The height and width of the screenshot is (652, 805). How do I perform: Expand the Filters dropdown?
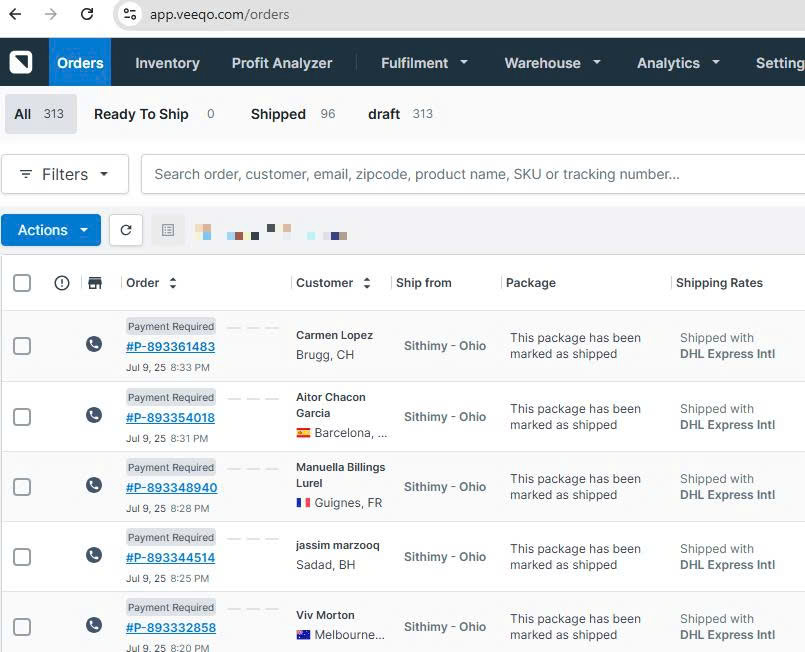pos(65,174)
